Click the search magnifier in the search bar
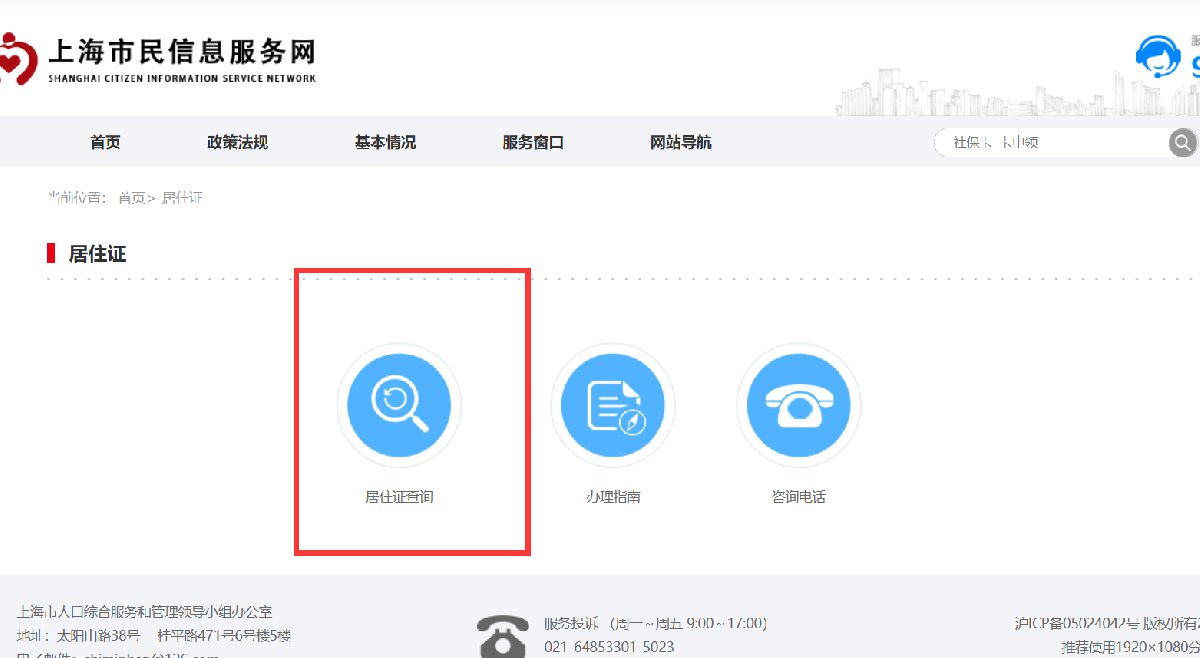Viewport: 1200px width, 658px height. pyautogui.click(x=1181, y=142)
